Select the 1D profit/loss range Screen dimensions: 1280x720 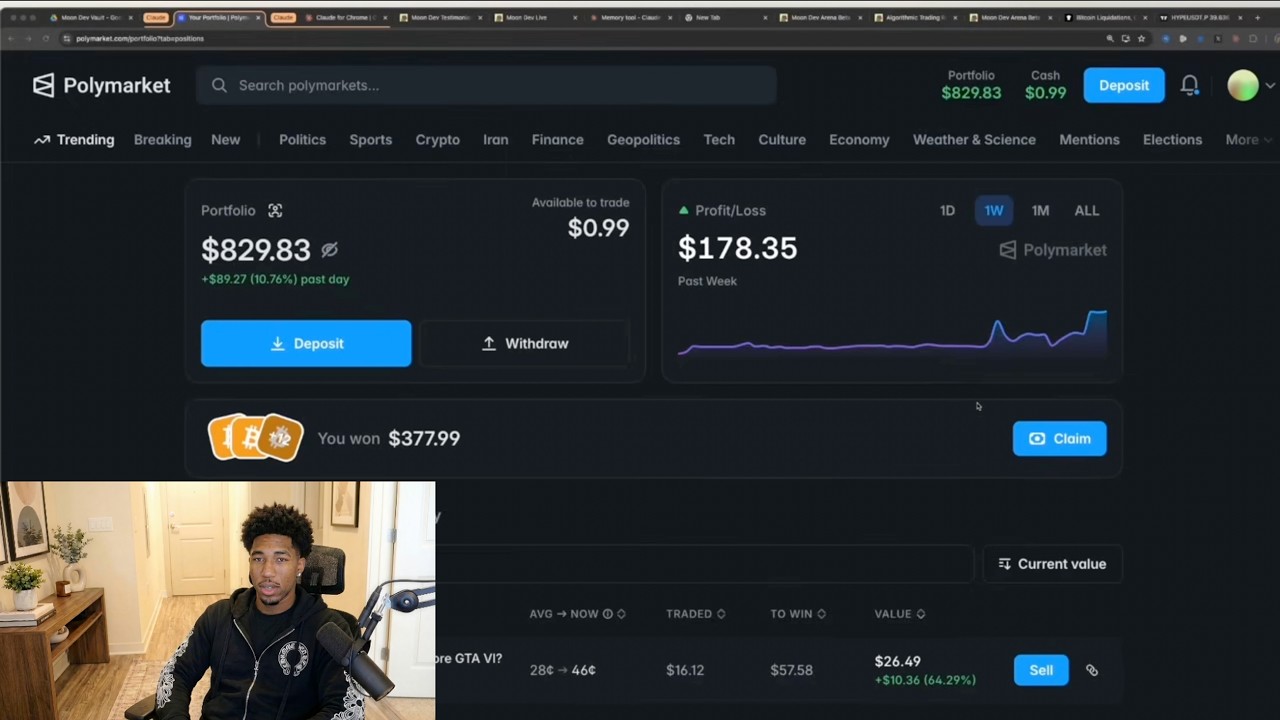pyautogui.click(x=947, y=210)
